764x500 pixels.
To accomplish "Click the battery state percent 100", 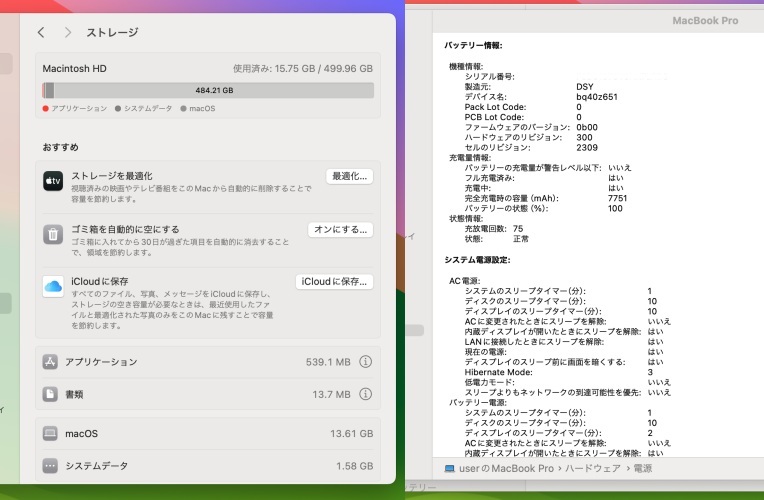I will point(615,209).
